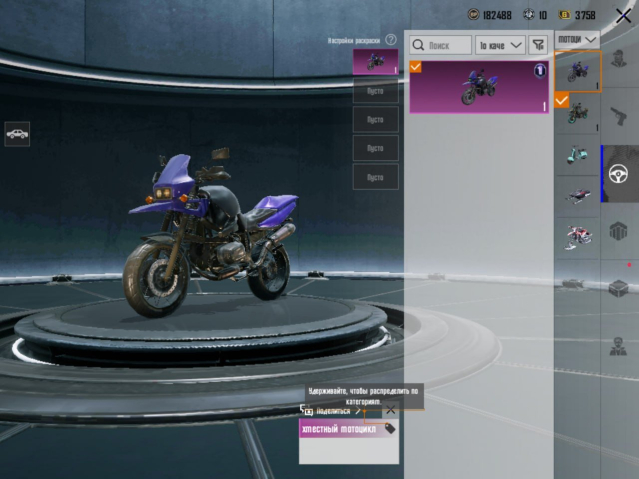Open the По каче sort dropdown

click(x=500, y=45)
